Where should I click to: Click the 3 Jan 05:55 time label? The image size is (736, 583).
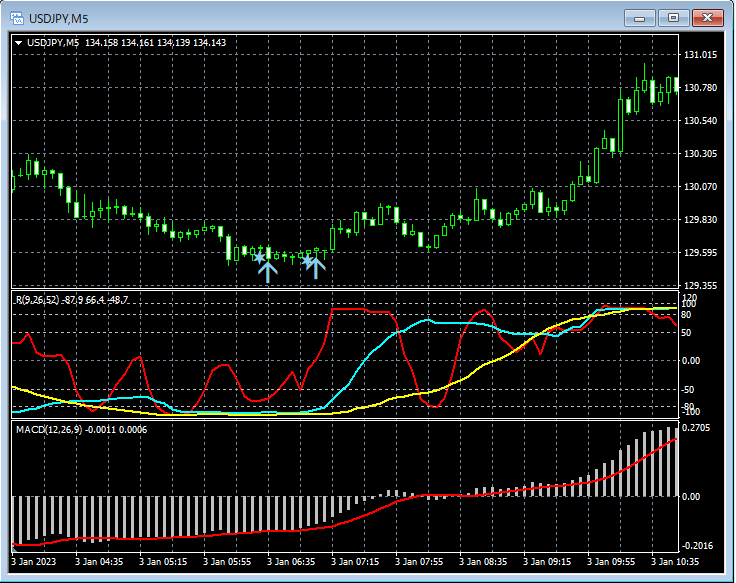click(227, 561)
